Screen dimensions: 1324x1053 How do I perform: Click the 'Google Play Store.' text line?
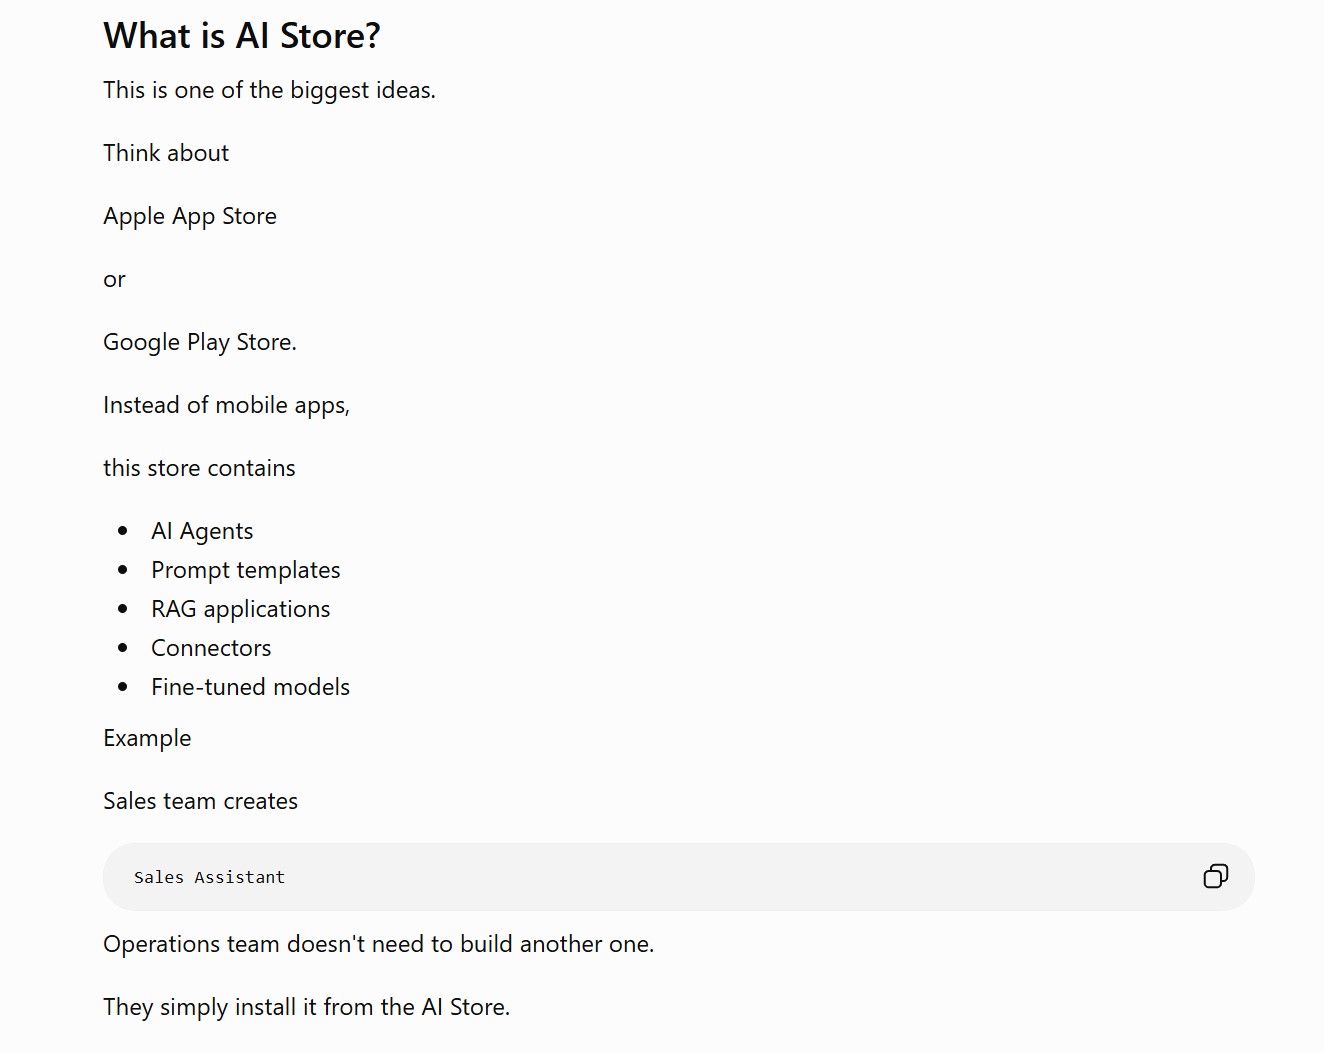point(200,342)
